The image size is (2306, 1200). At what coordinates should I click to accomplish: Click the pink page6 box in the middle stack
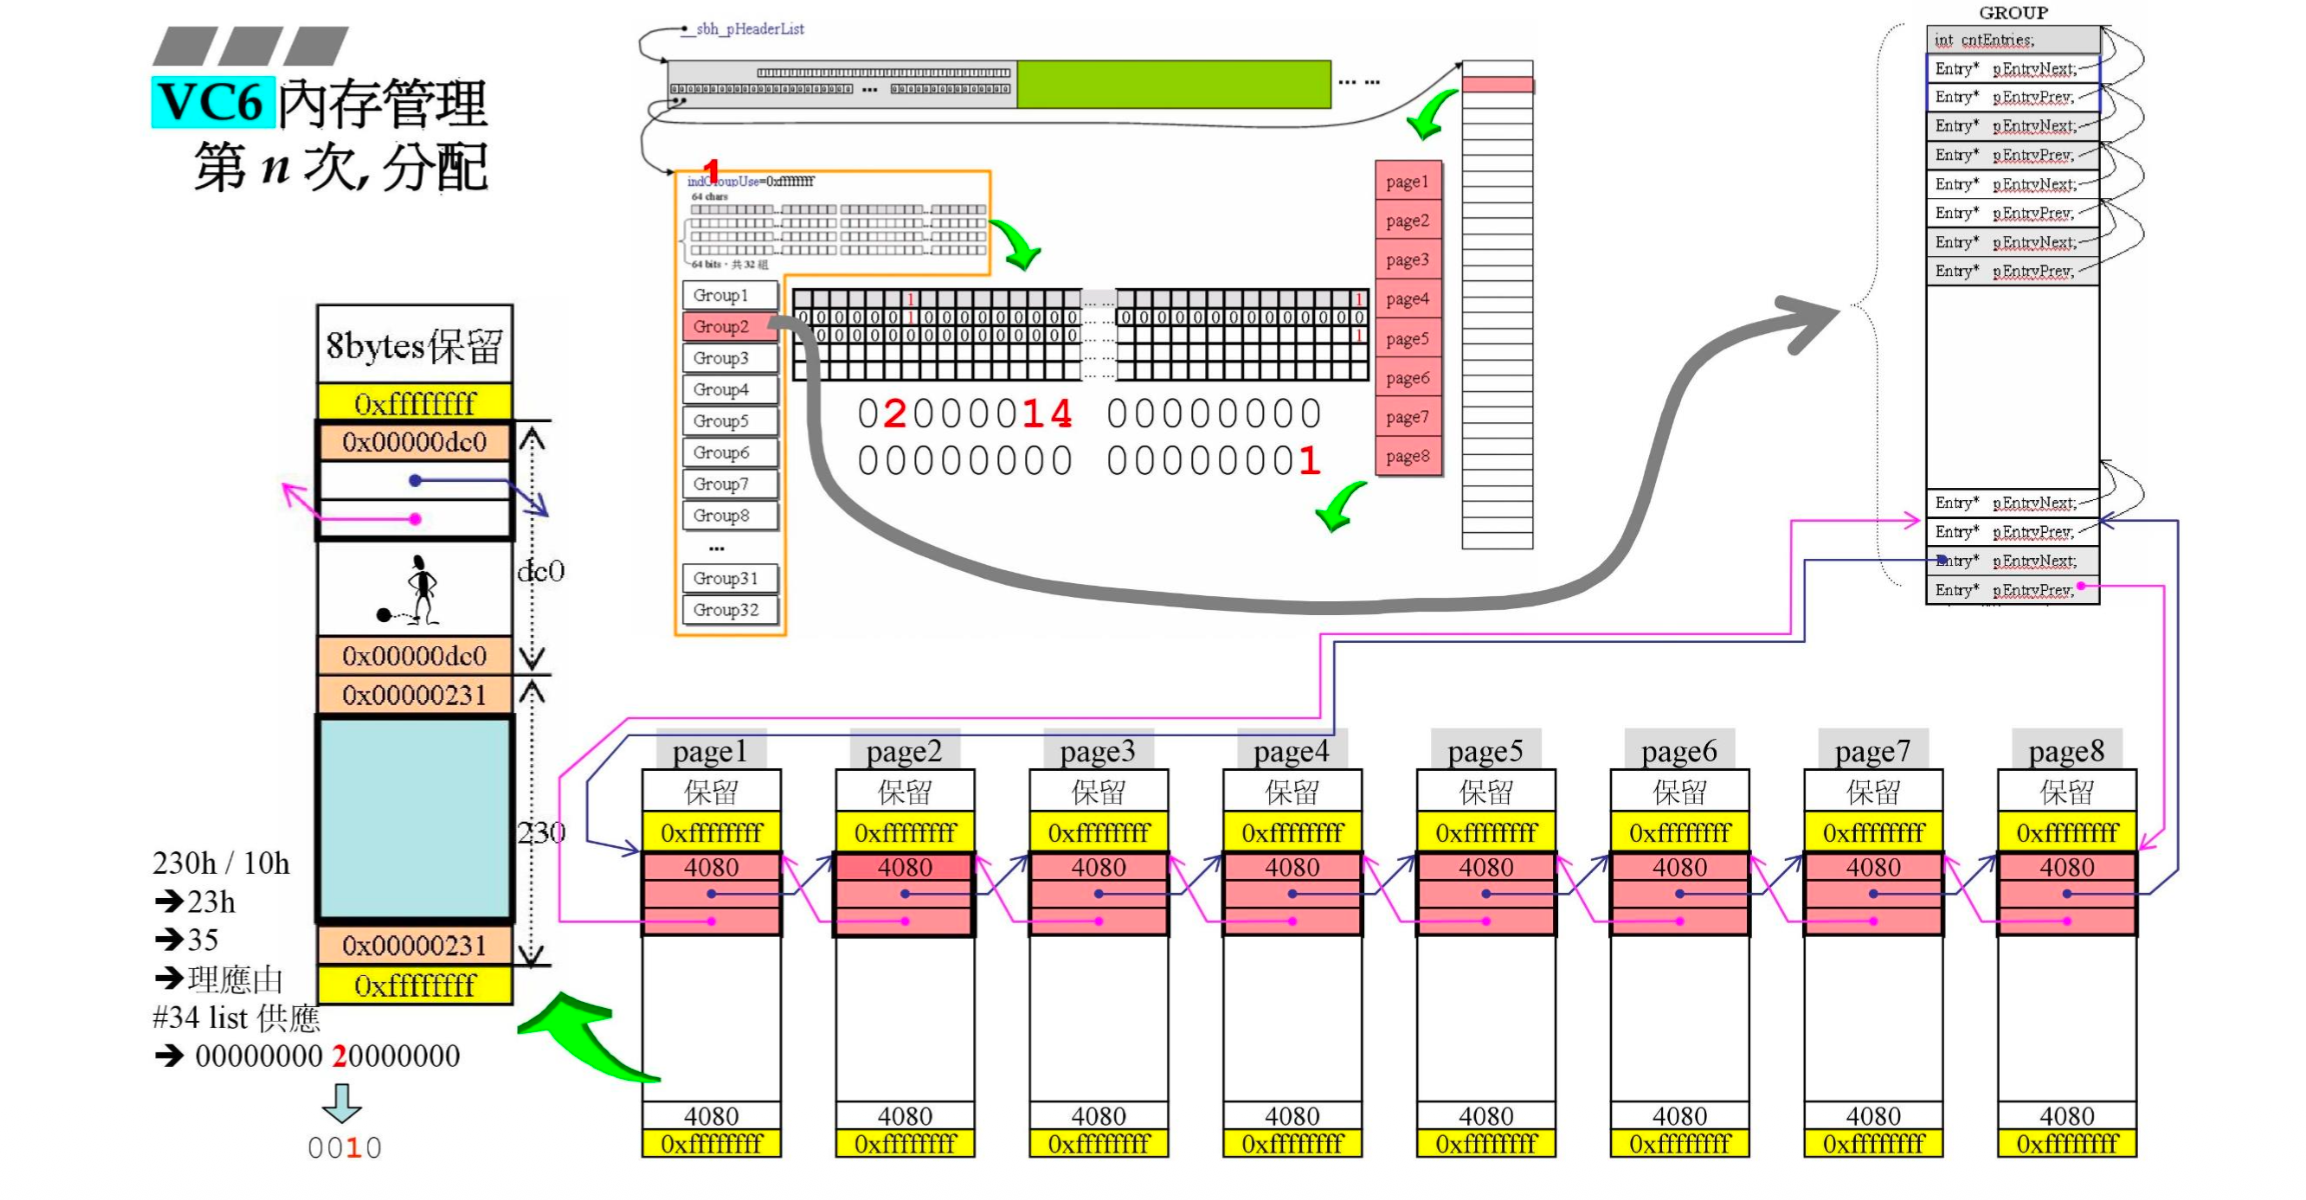1408,378
